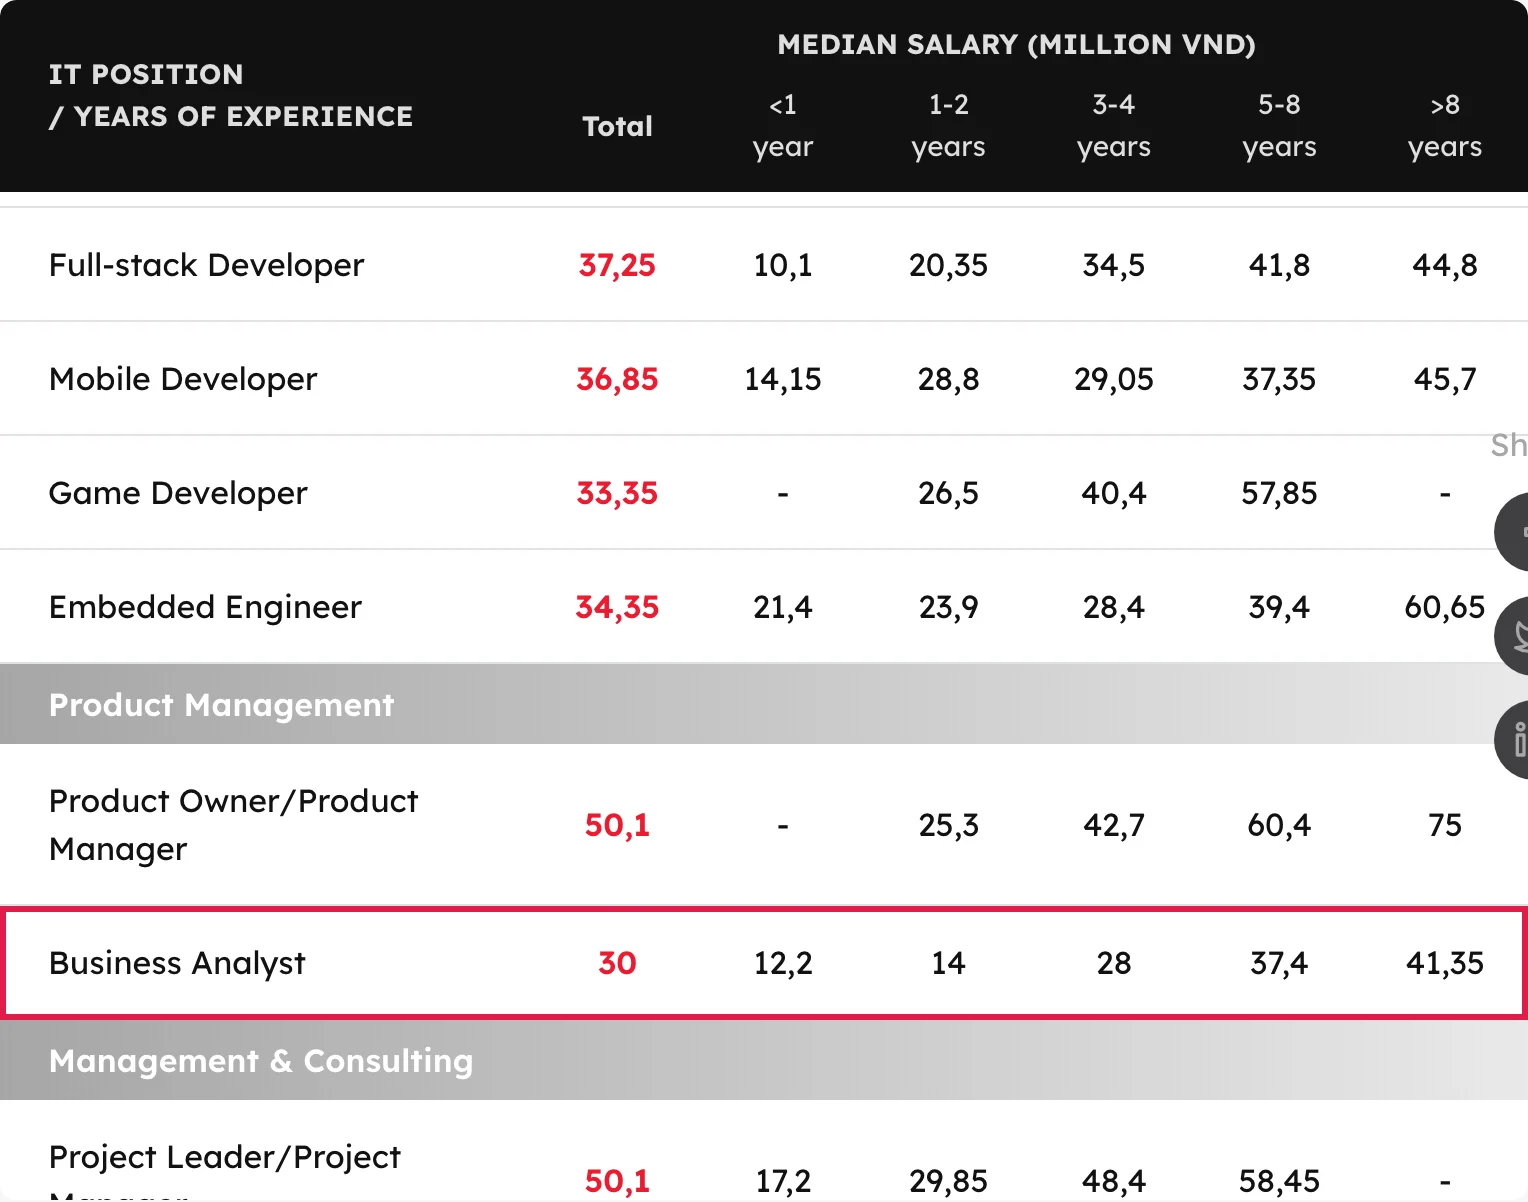The image size is (1528, 1202).
Task: Click the value '42,7' in Product Owner row
Action: tap(1114, 825)
